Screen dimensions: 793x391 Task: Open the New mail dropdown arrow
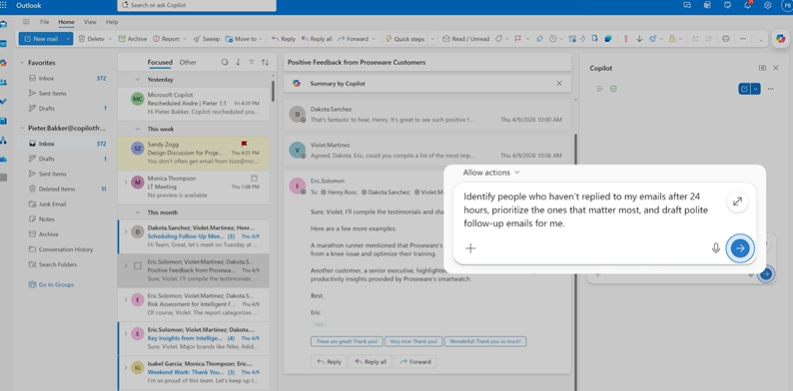pyautogui.click(x=68, y=39)
